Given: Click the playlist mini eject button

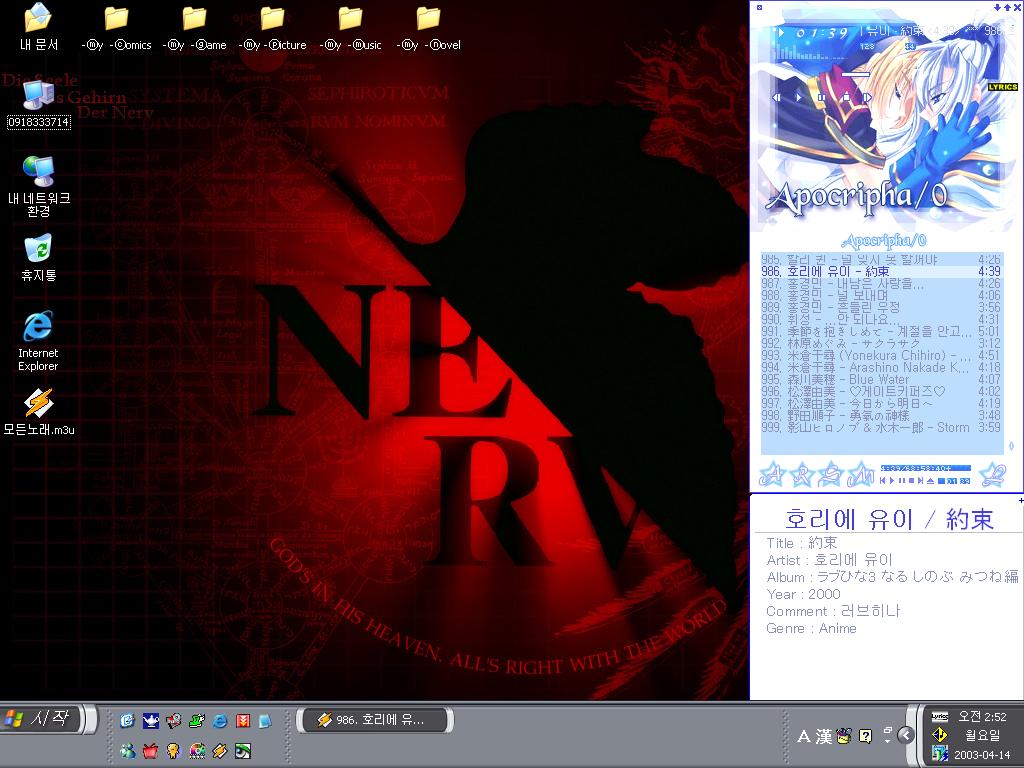Looking at the screenshot, I should (930, 481).
